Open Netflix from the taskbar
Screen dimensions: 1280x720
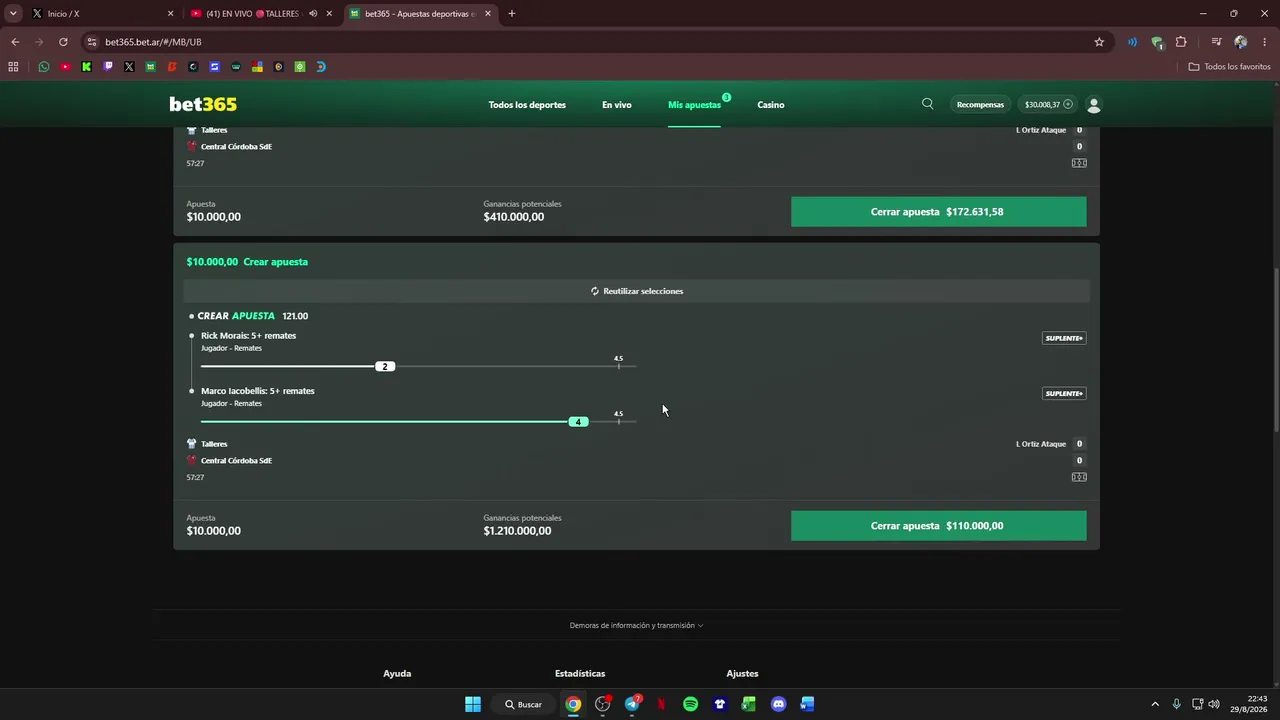coord(661,704)
